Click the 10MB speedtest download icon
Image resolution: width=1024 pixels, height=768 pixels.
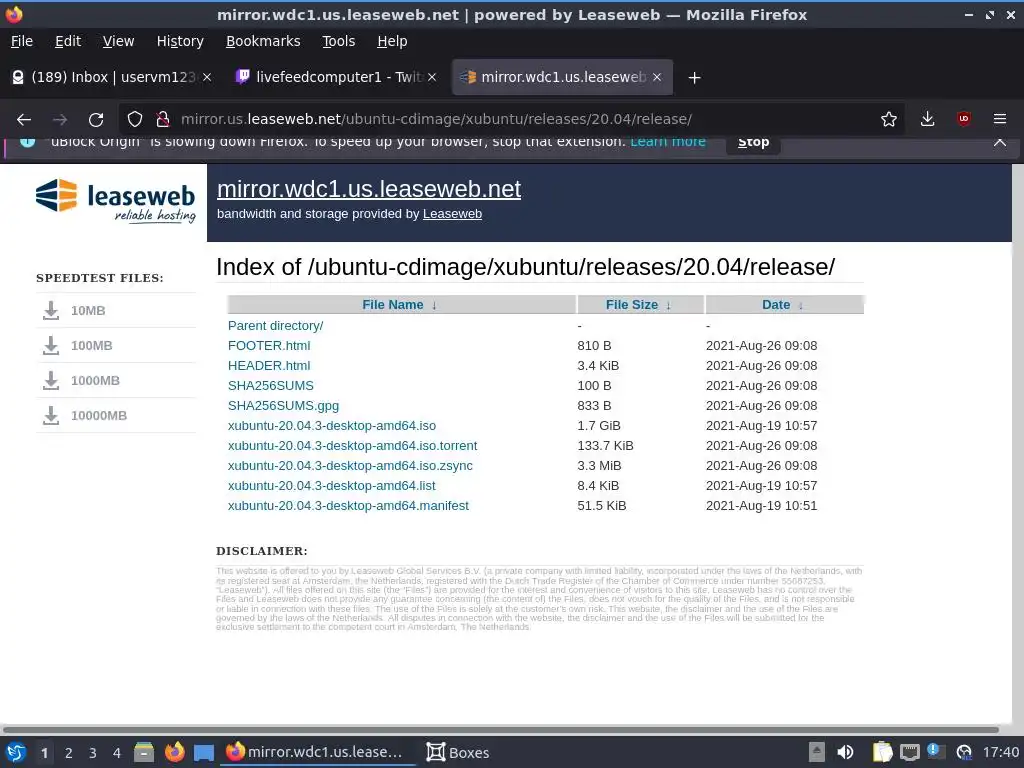pyautogui.click(x=51, y=310)
